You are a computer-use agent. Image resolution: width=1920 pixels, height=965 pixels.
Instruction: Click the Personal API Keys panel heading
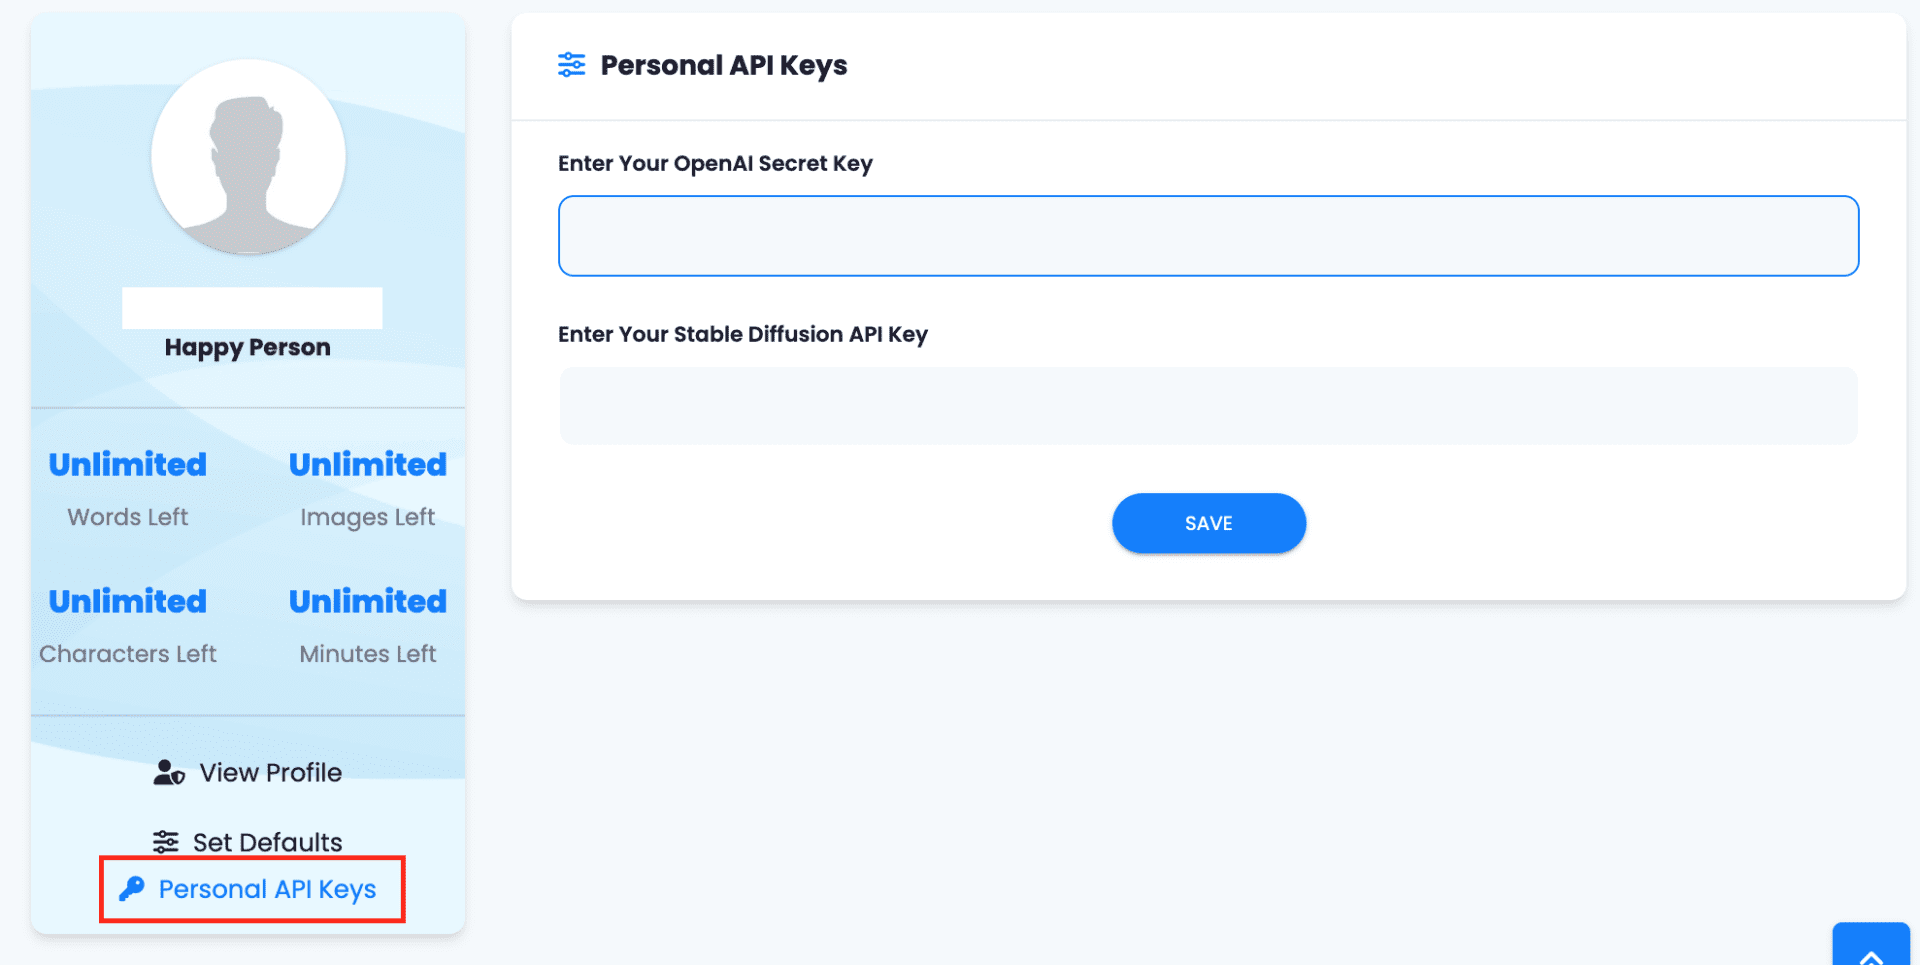click(723, 66)
